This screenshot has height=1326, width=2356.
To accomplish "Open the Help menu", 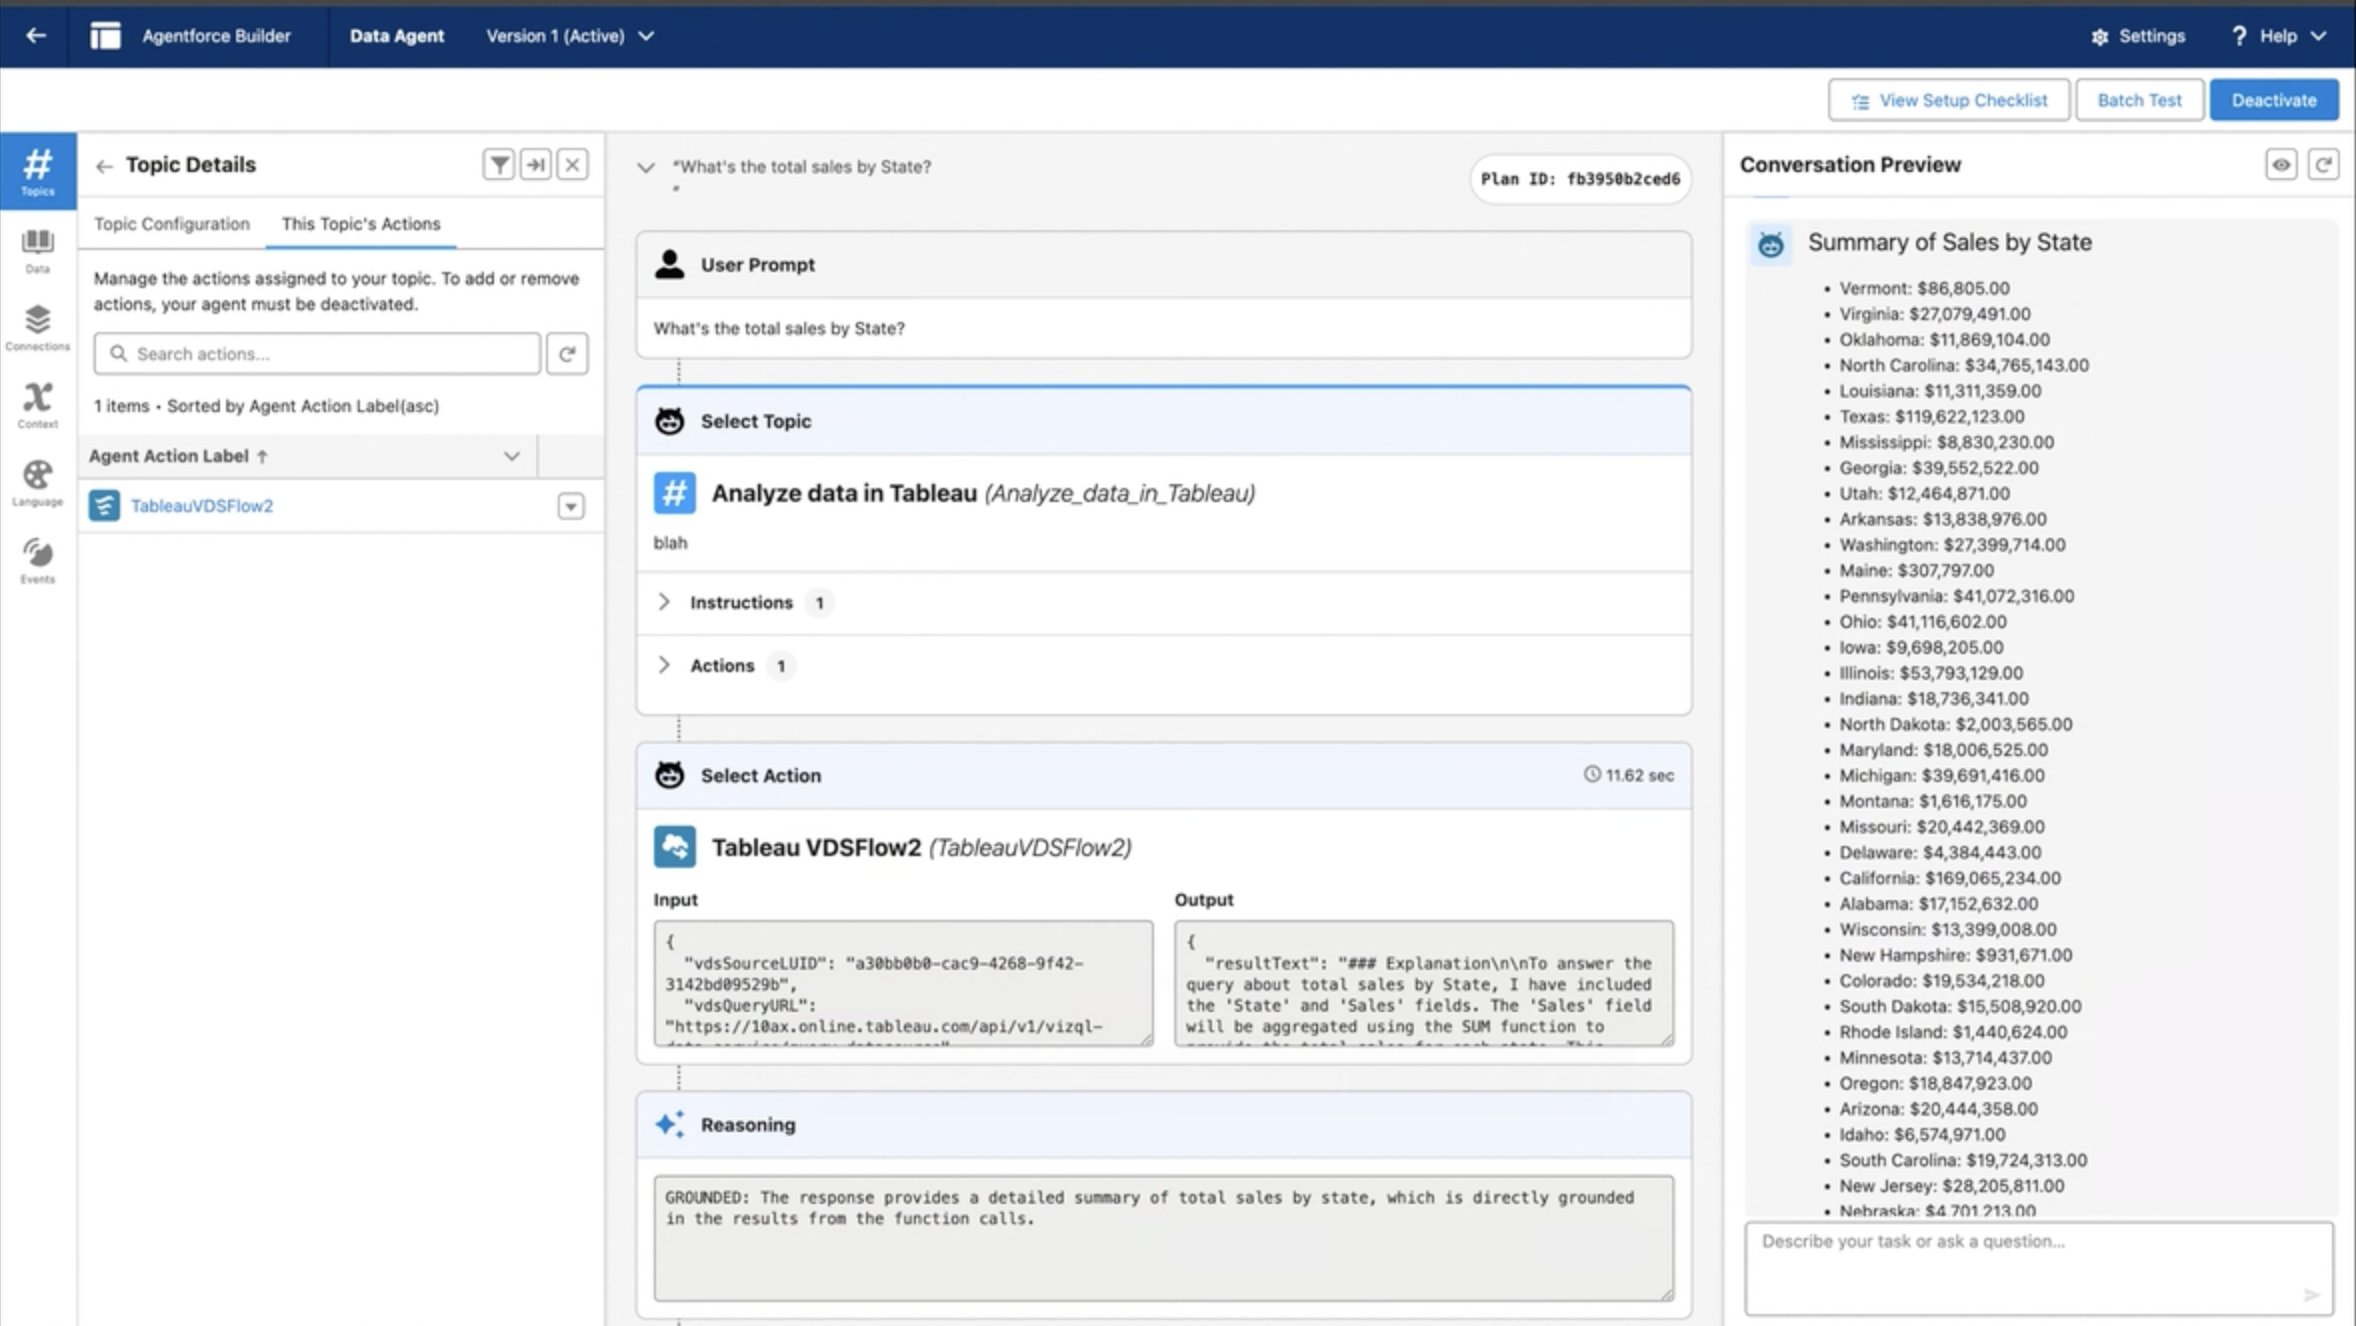I will (2279, 36).
